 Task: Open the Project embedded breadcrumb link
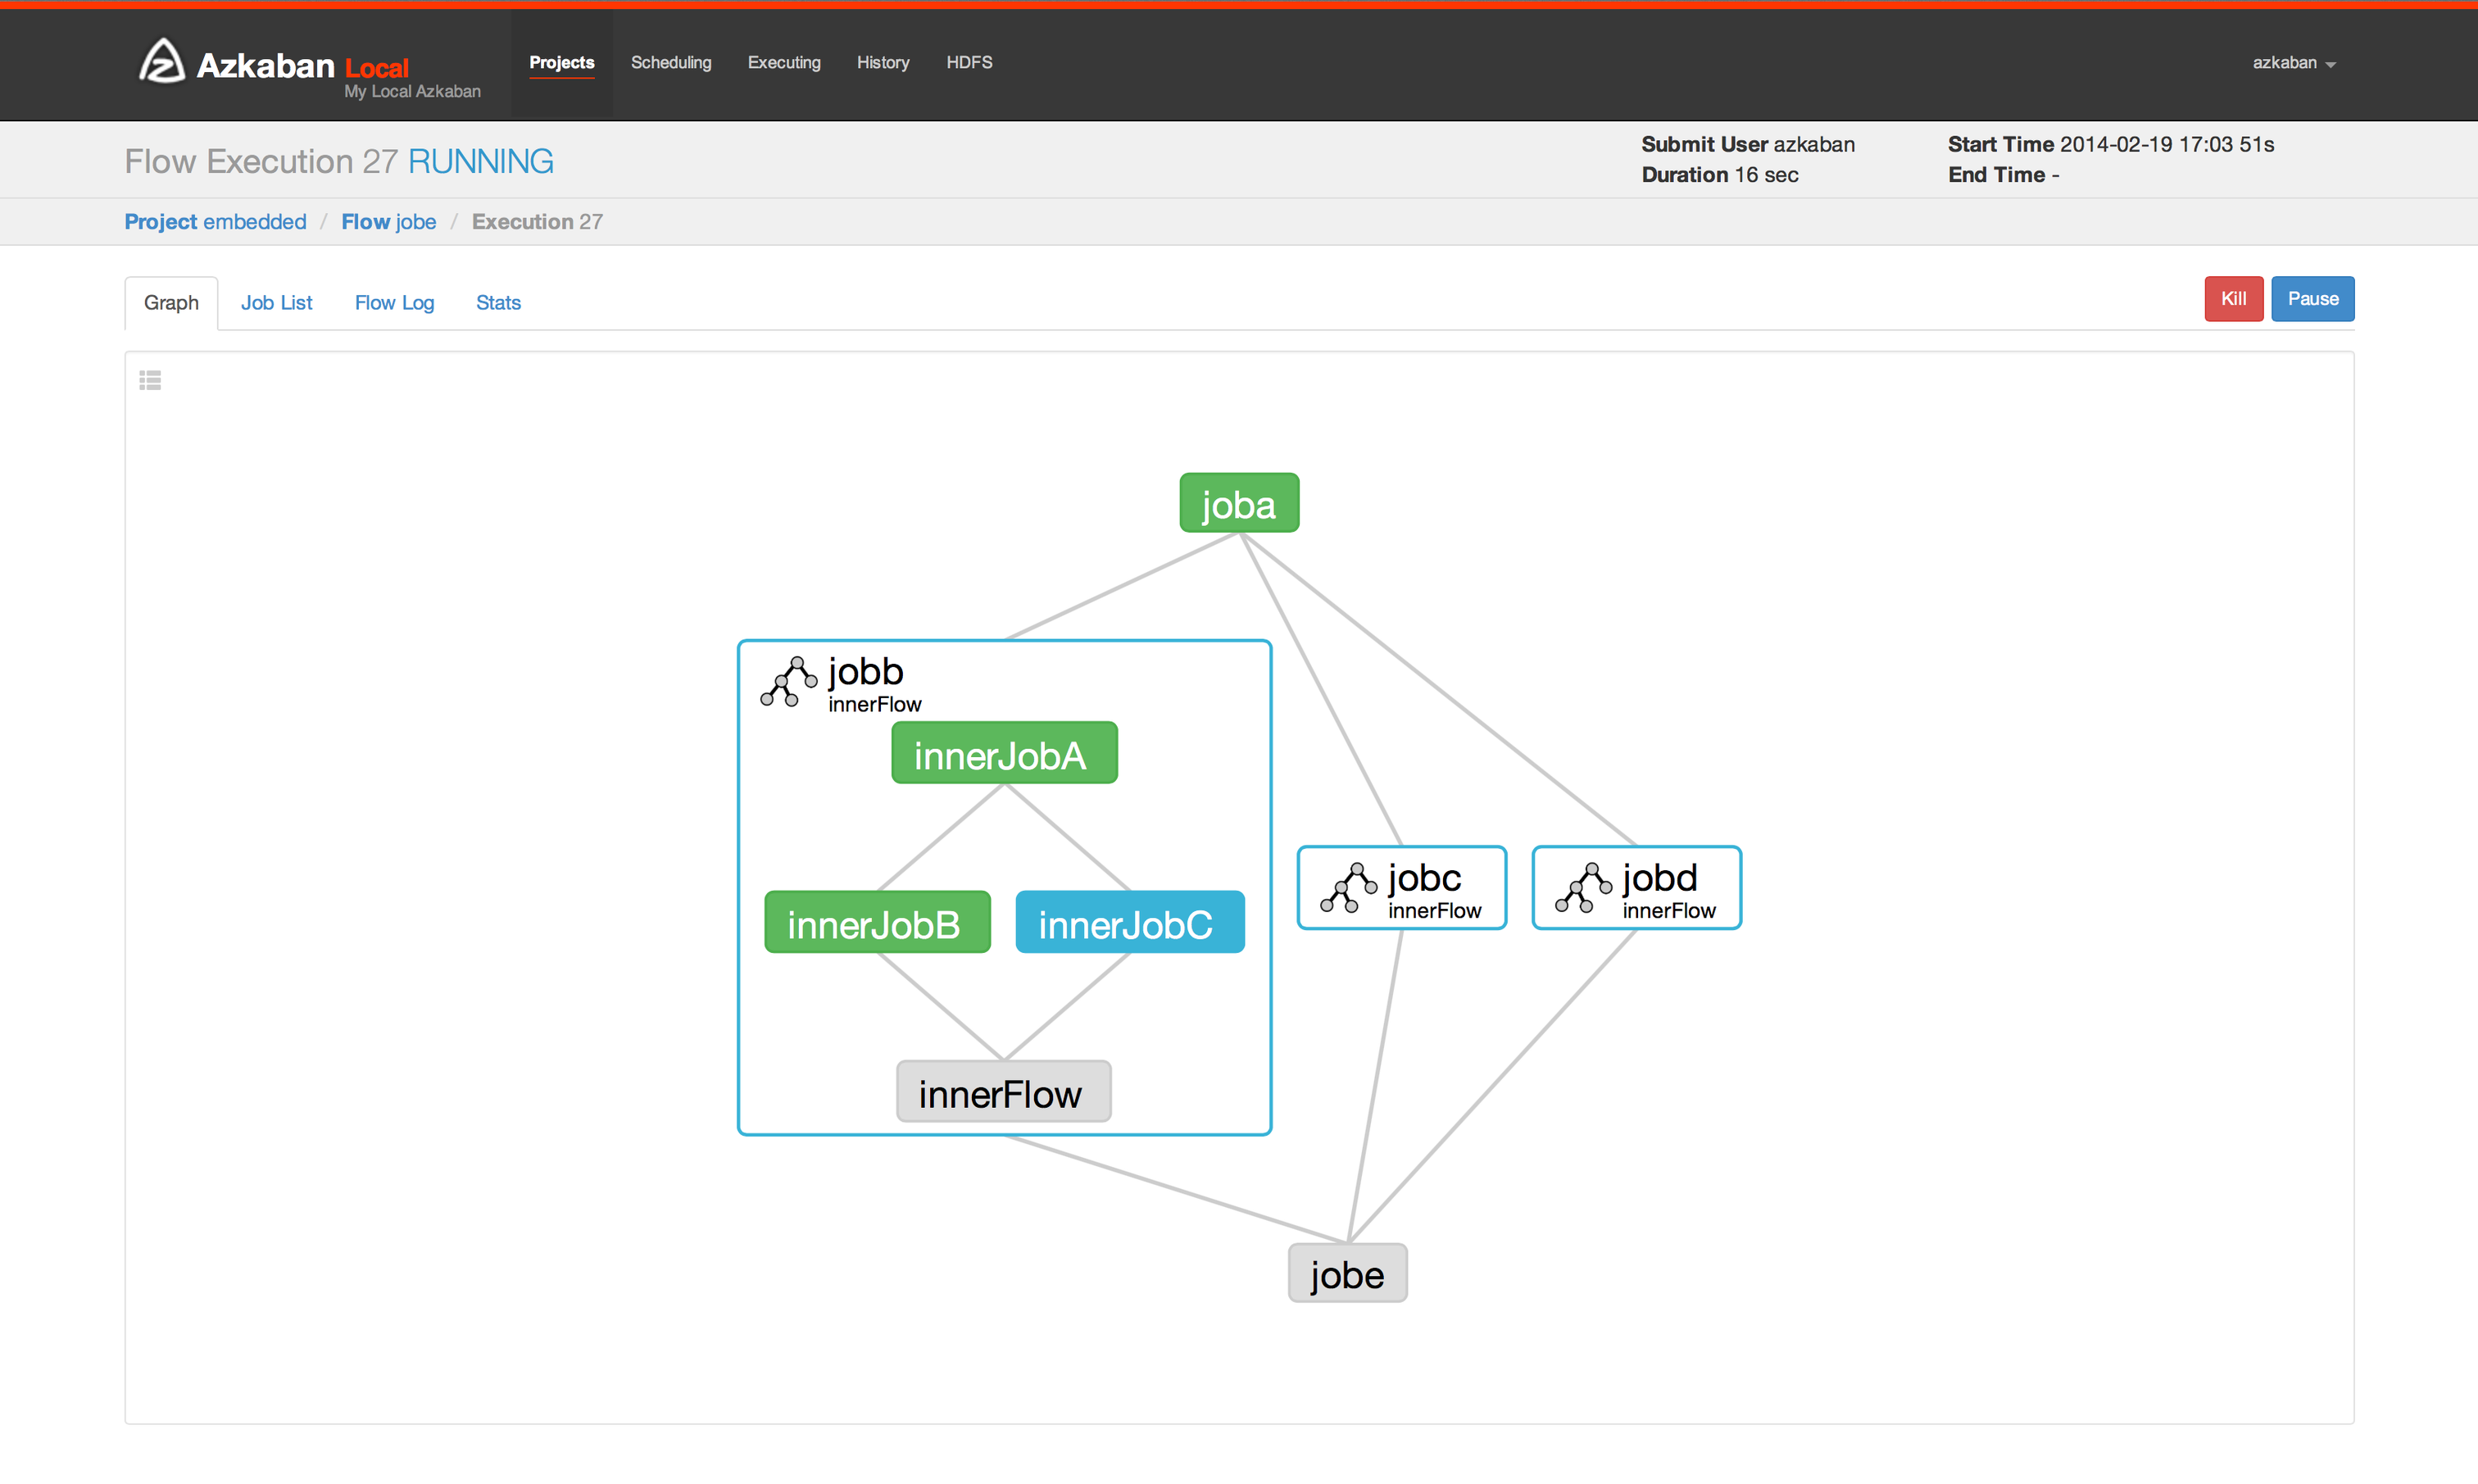[215, 222]
